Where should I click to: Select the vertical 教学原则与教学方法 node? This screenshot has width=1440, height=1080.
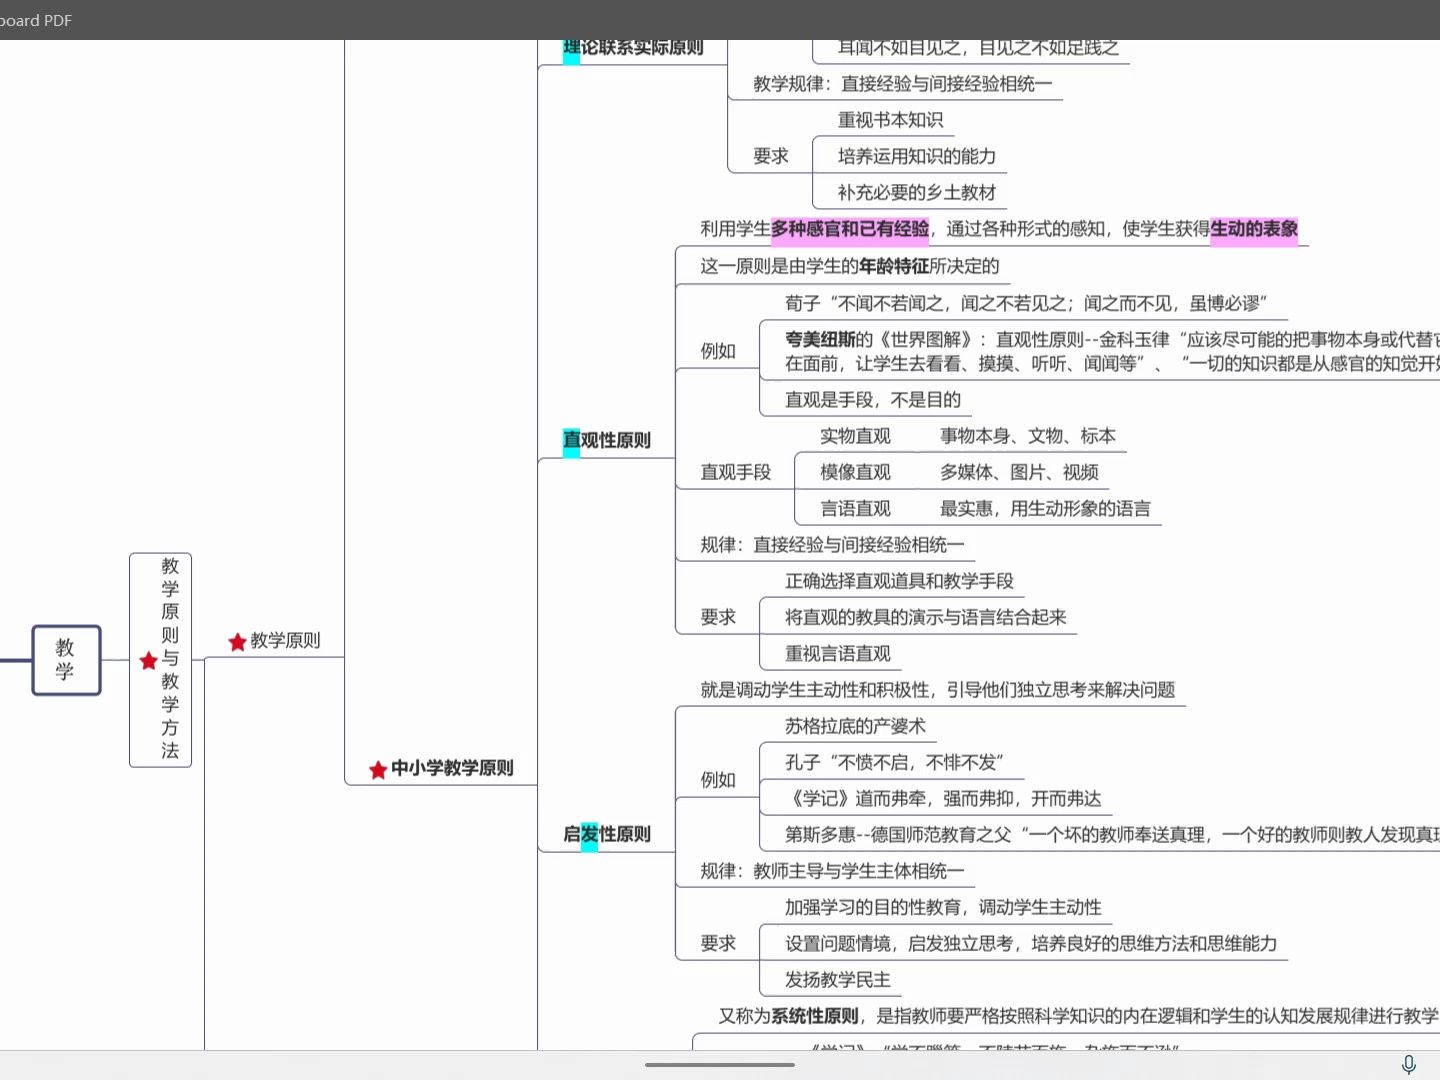click(x=160, y=660)
